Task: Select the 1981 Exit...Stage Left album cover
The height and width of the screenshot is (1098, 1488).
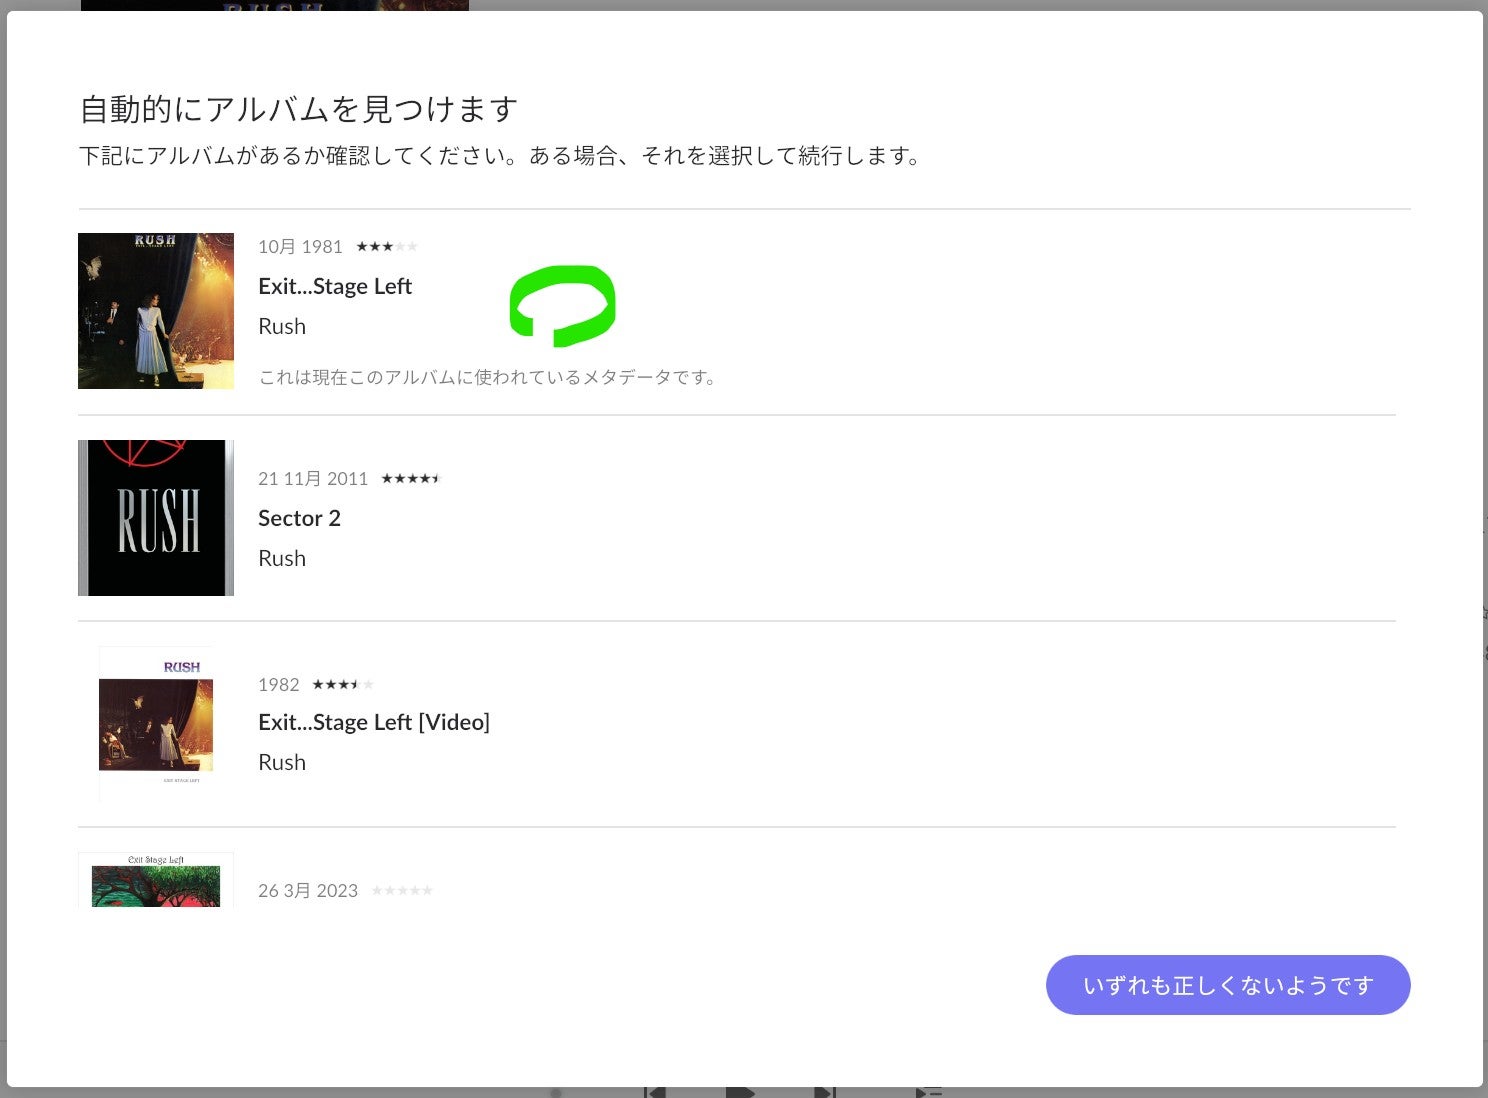Action: pos(156,311)
